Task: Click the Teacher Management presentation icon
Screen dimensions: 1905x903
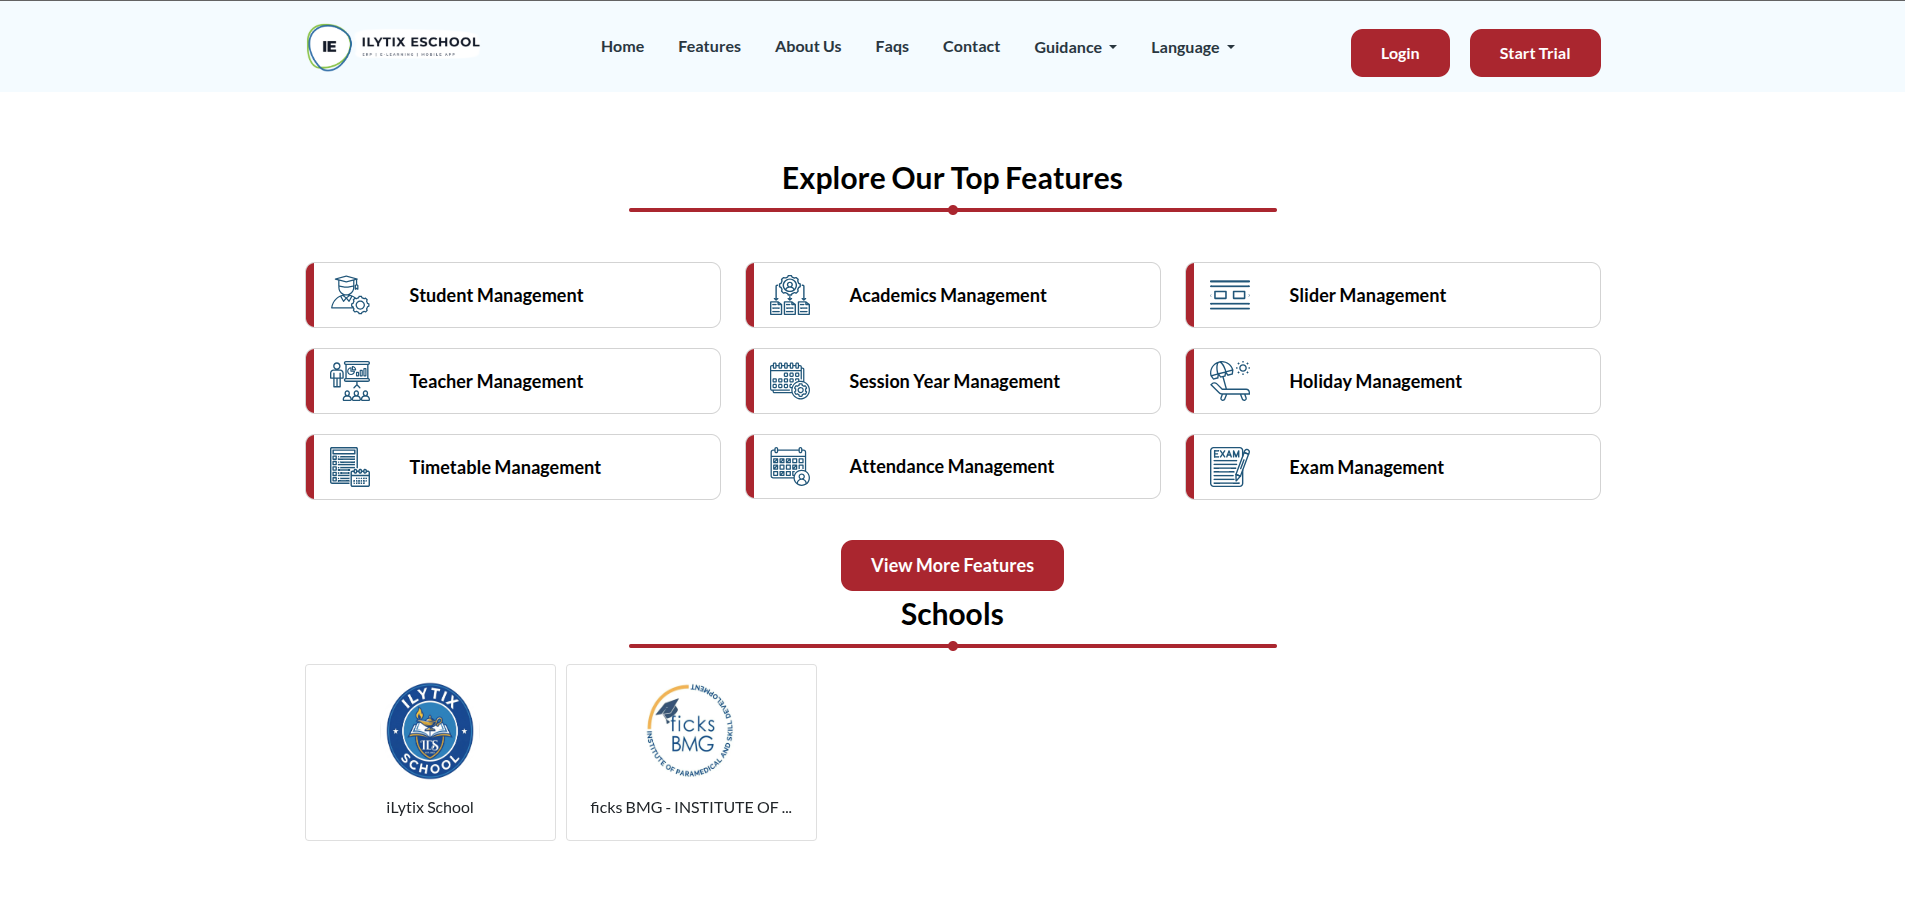Action: [x=350, y=381]
